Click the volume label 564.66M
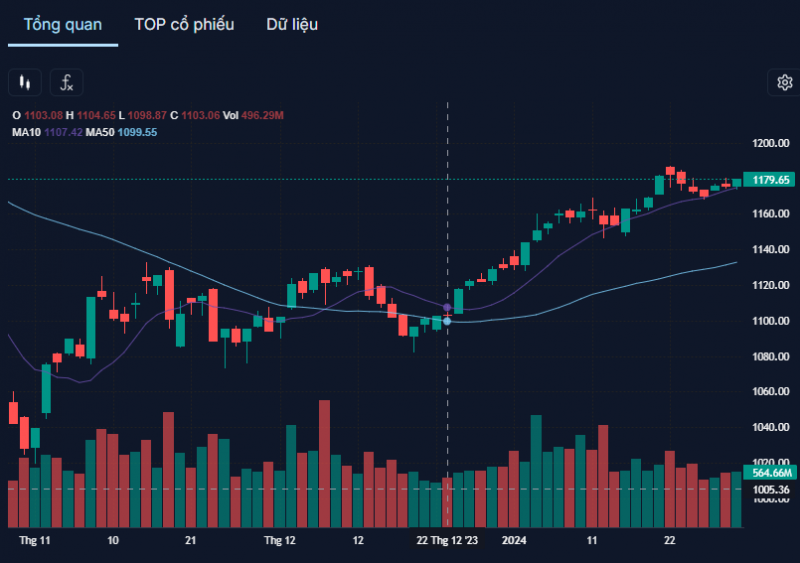Screen dimensions: 800x563 (x=771, y=473)
